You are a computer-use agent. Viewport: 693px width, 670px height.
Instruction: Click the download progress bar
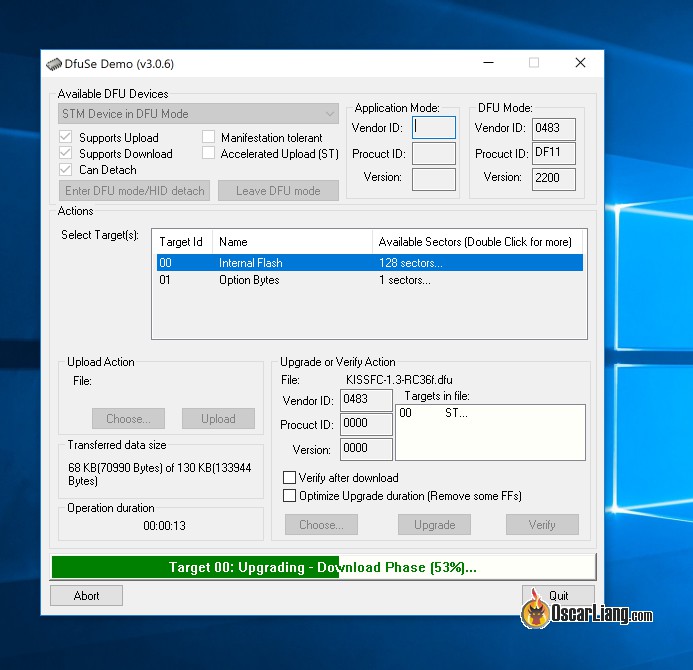pos(323,567)
